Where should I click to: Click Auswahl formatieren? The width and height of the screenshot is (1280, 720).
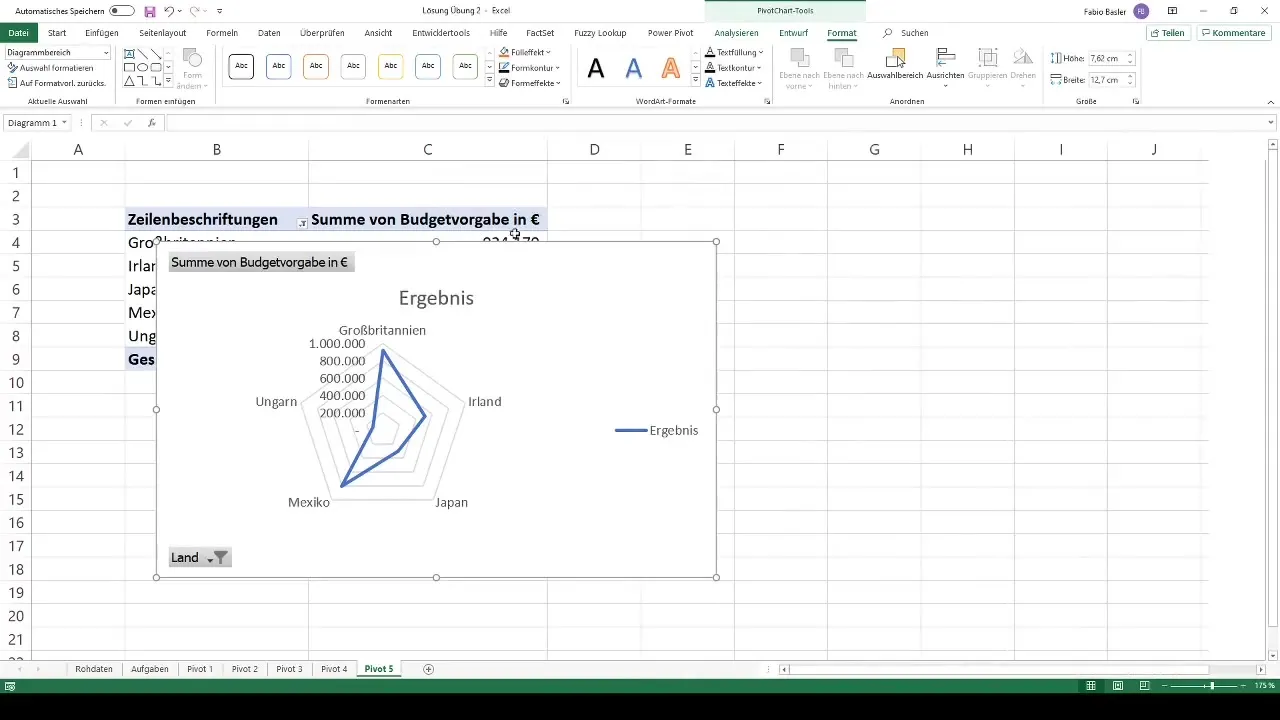(x=50, y=68)
